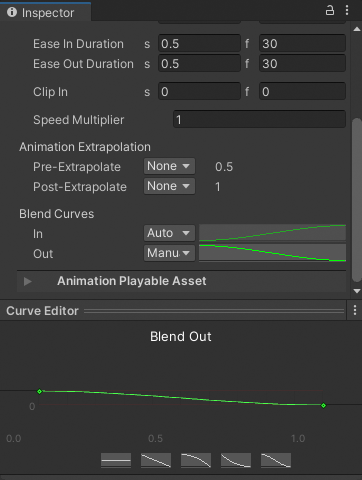The width and height of the screenshot is (362, 480).
Task: Apply the flat constant curve preset
Action: coord(116,460)
